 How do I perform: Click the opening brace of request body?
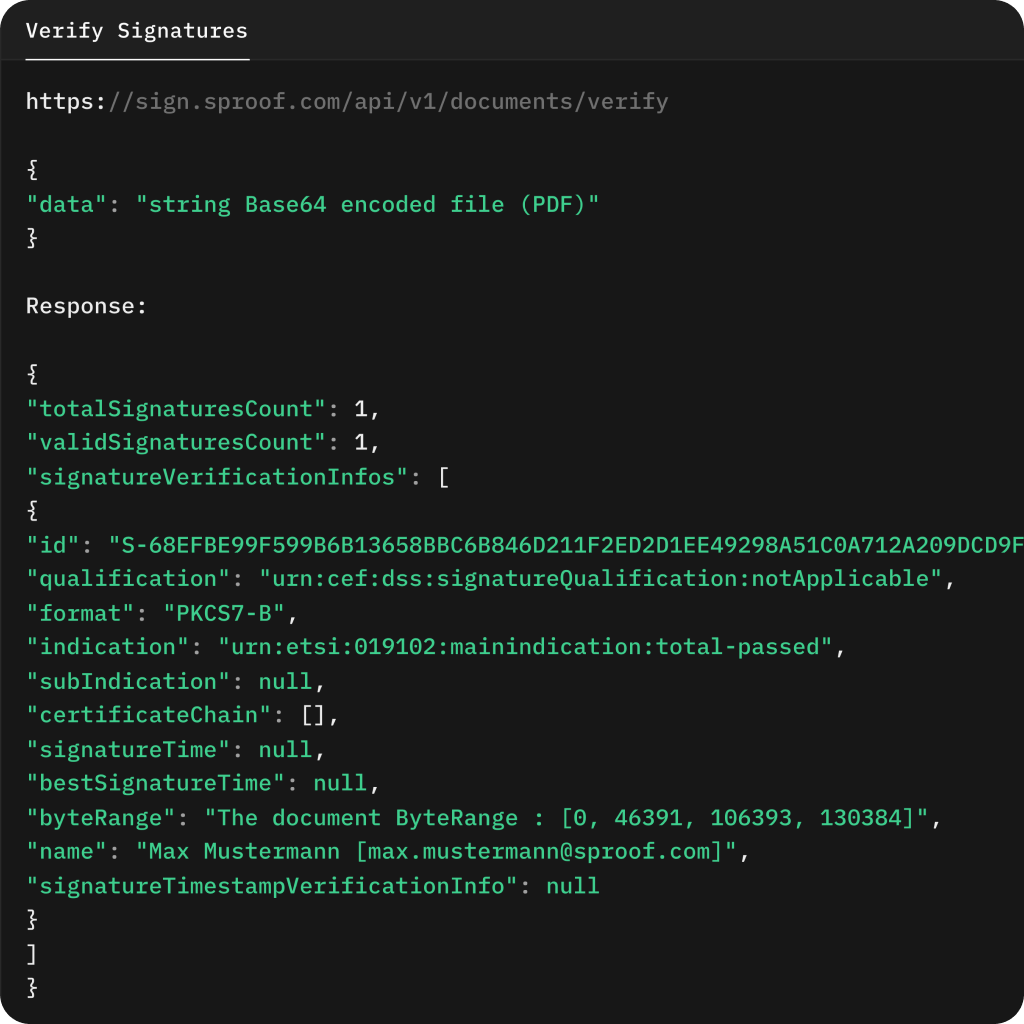click(x=32, y=171)
